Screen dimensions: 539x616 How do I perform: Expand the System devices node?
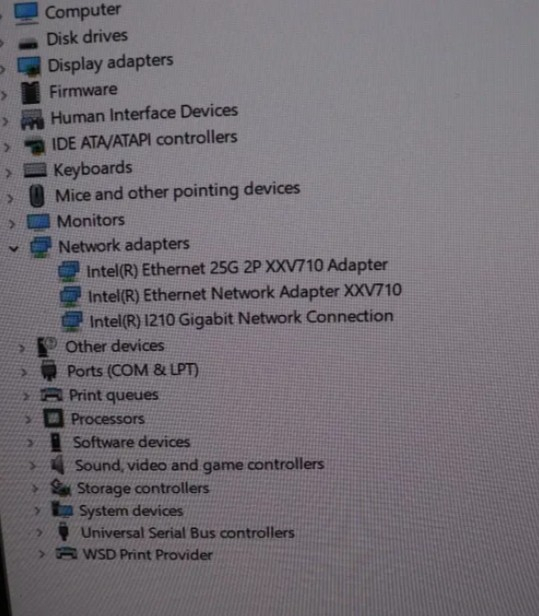pos(37,510)
